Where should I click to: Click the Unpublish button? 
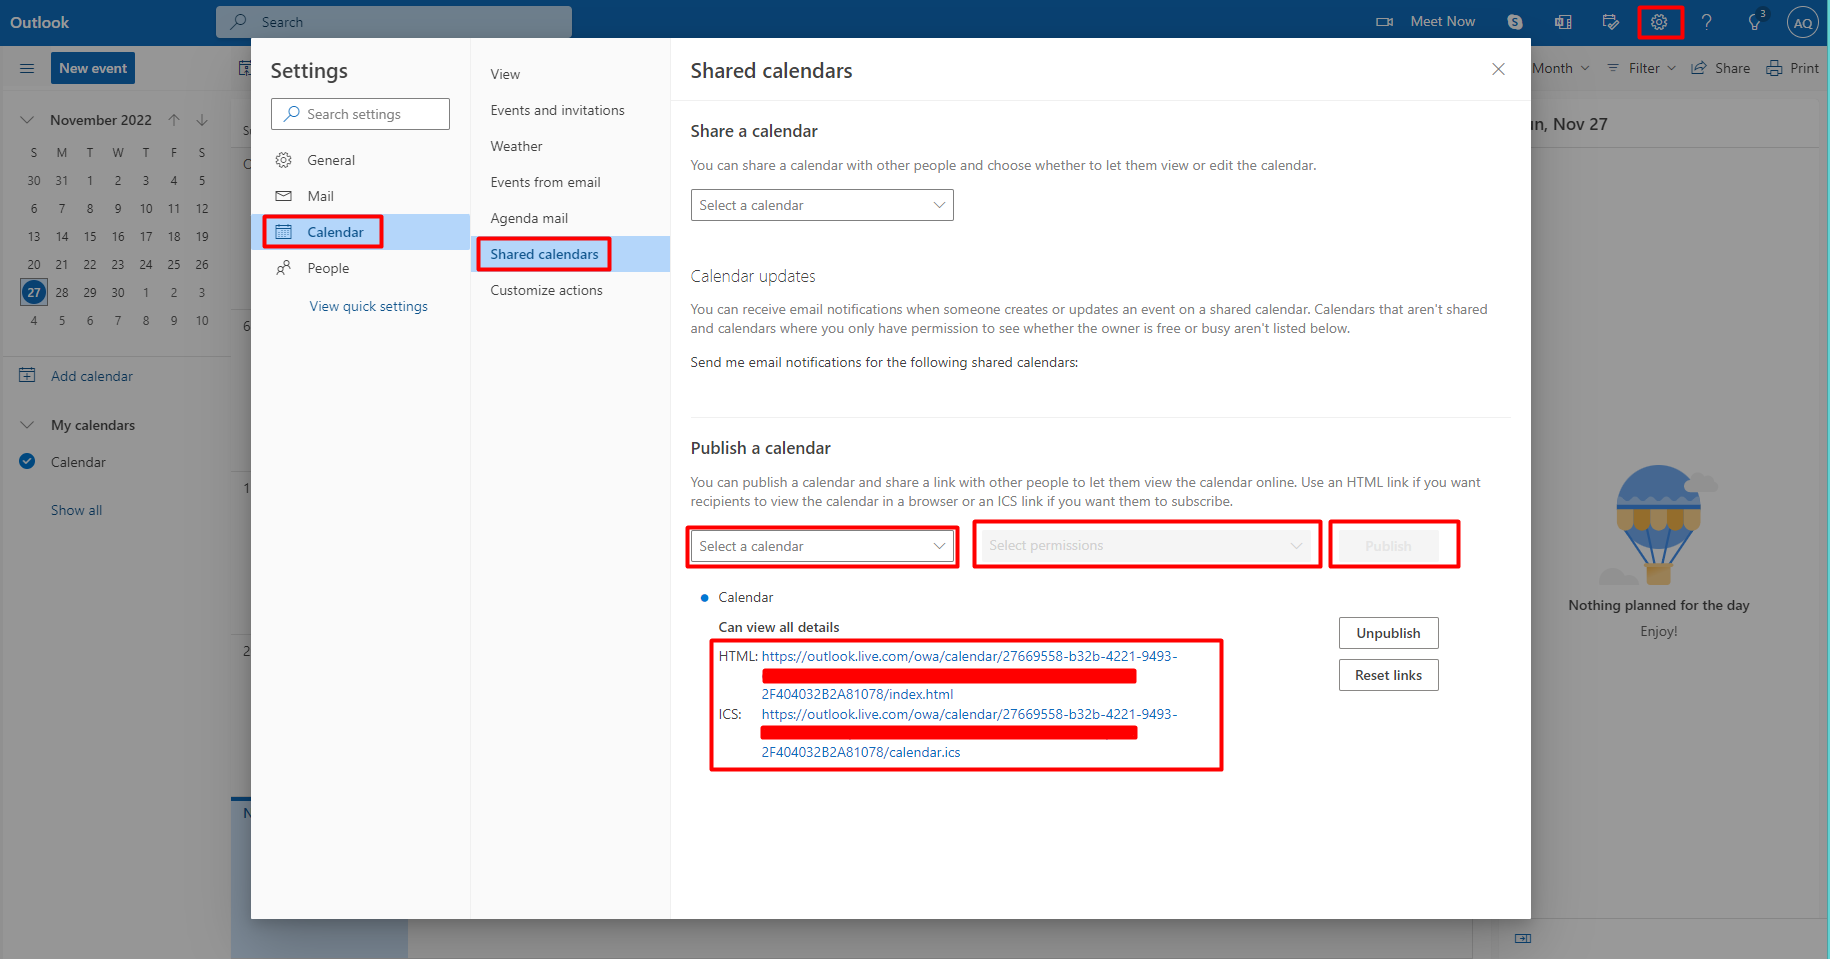point(1388,632)
